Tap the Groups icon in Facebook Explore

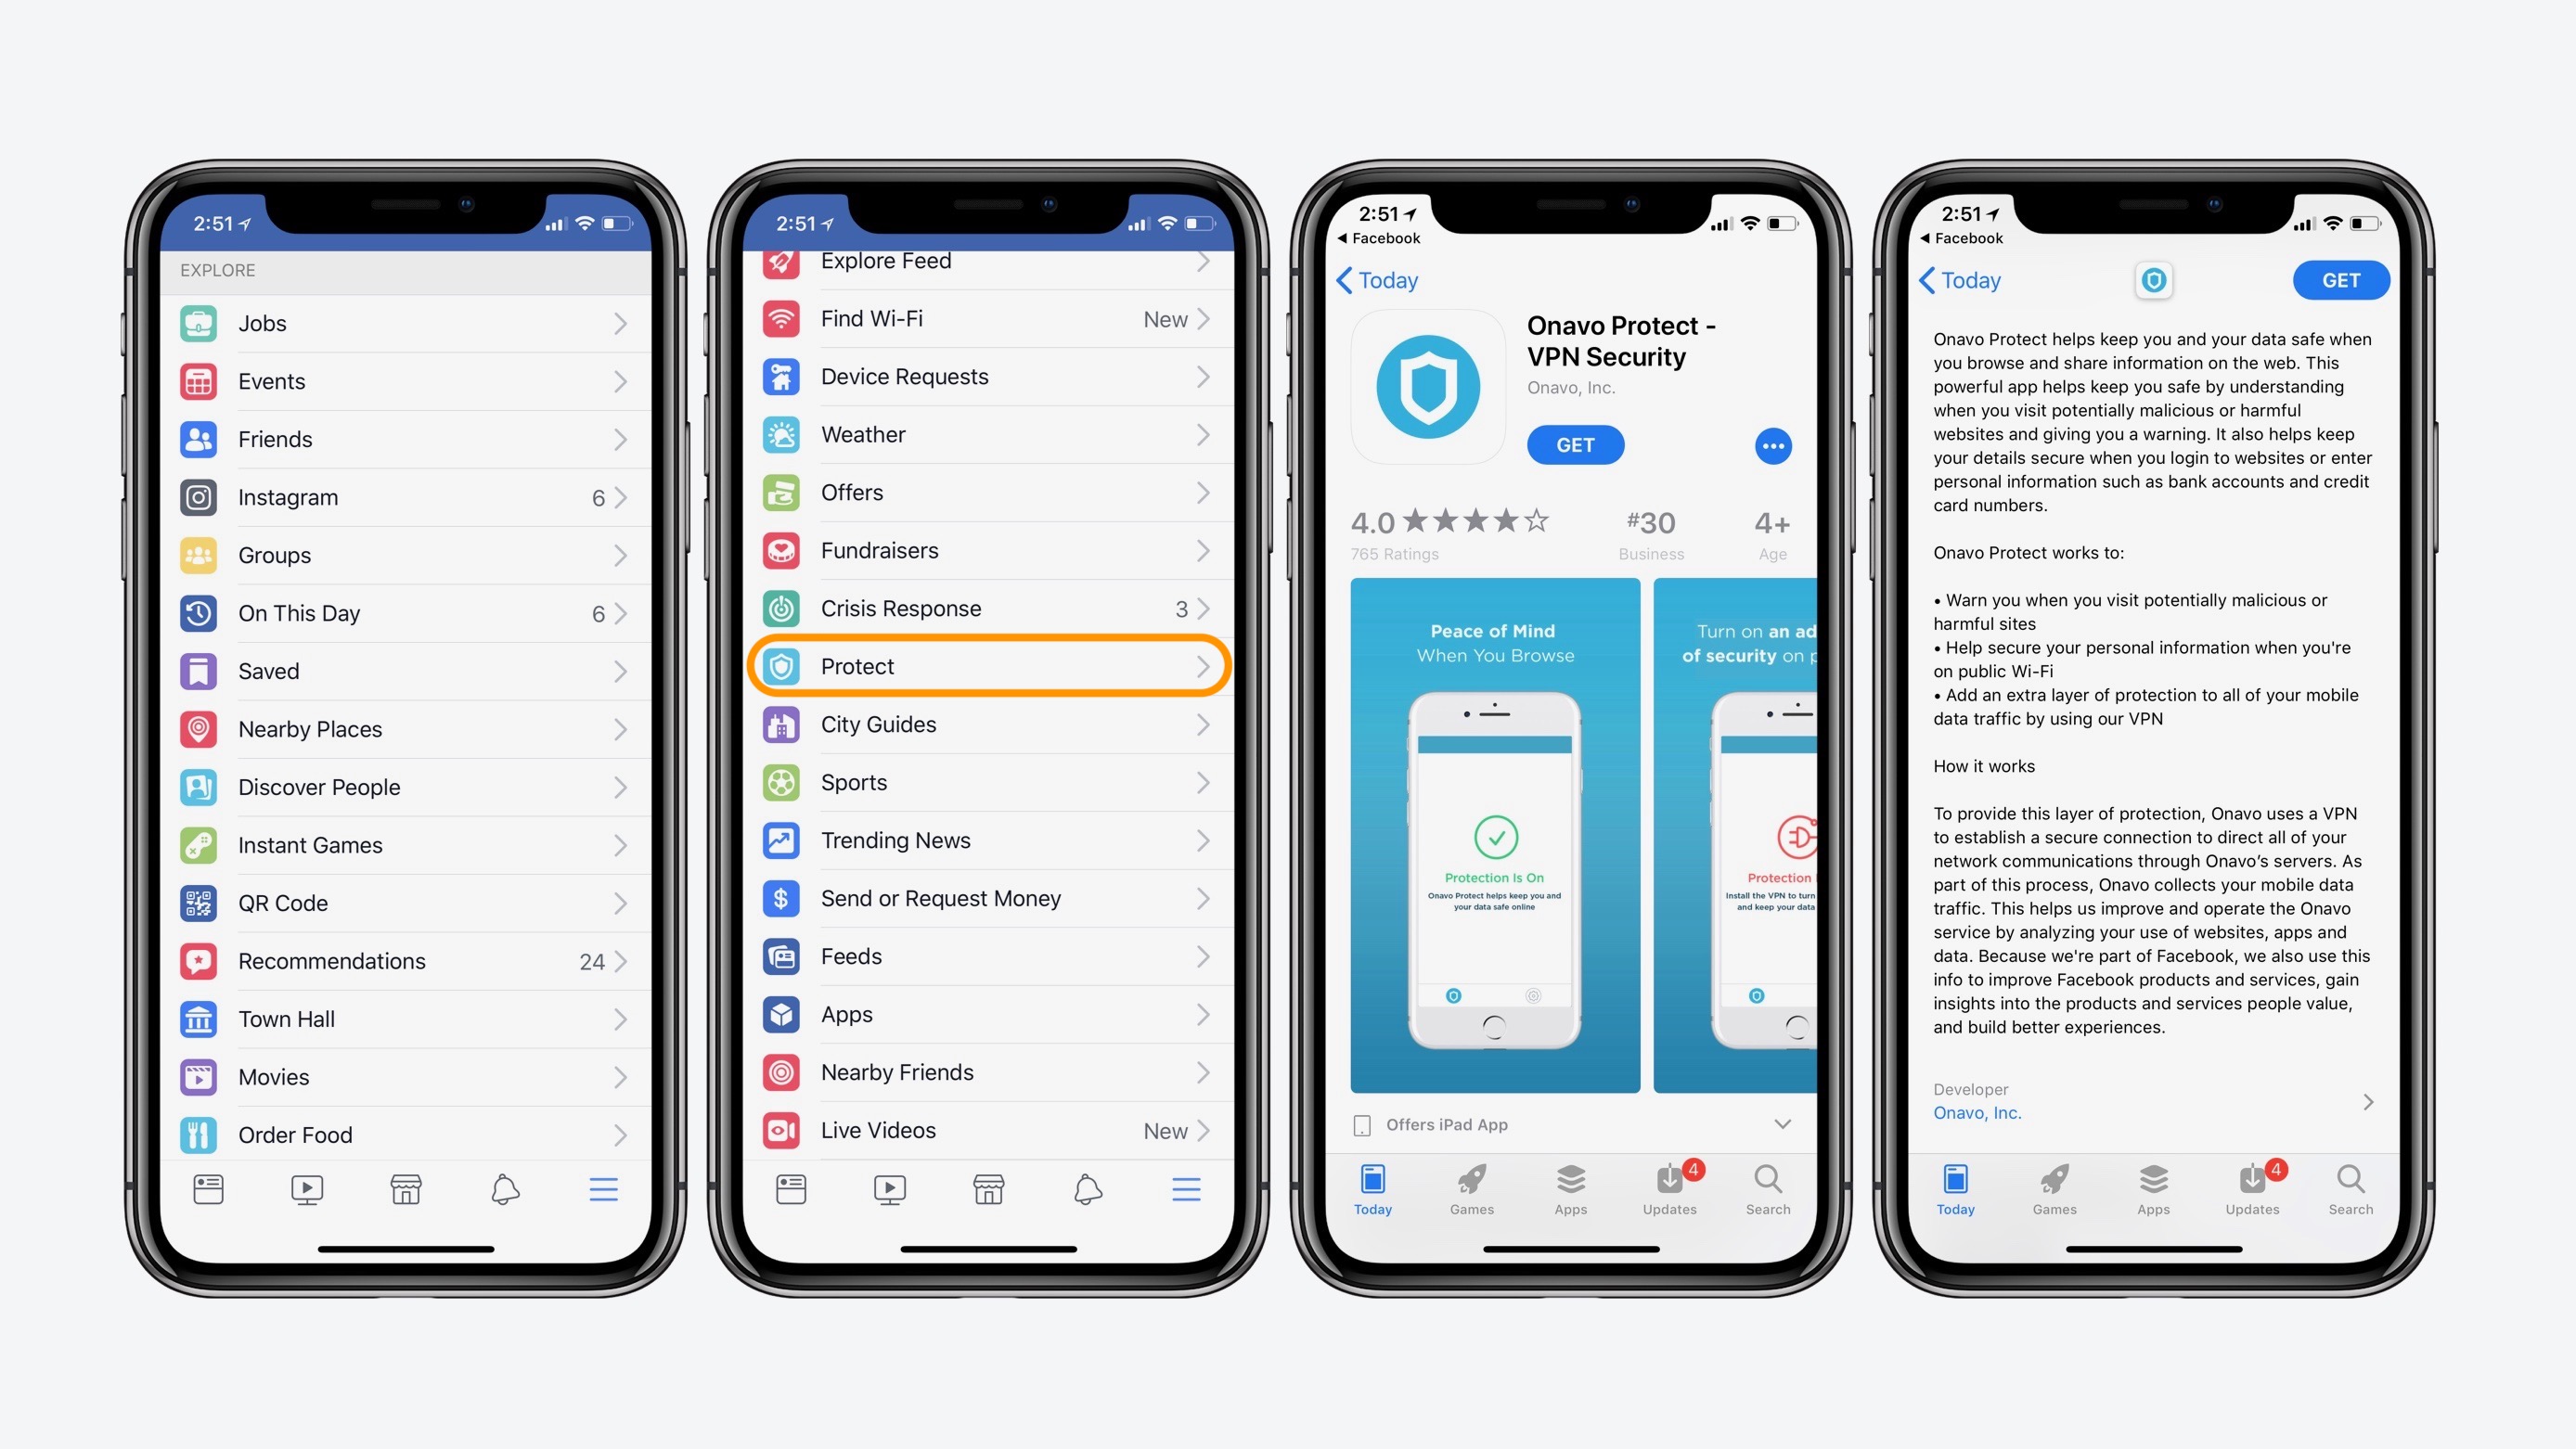(199, 554)
